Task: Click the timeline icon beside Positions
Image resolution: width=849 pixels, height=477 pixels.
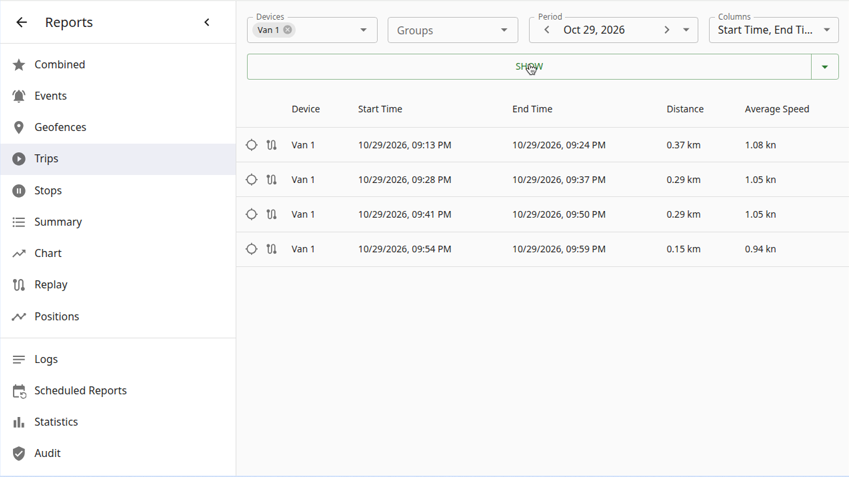Action: coord(19,316)
